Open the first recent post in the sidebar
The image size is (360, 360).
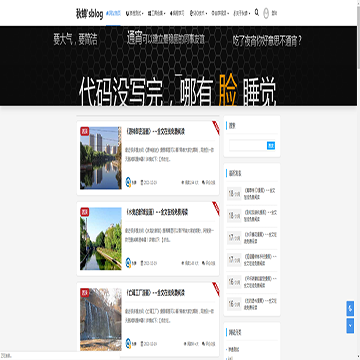(252, 194)
